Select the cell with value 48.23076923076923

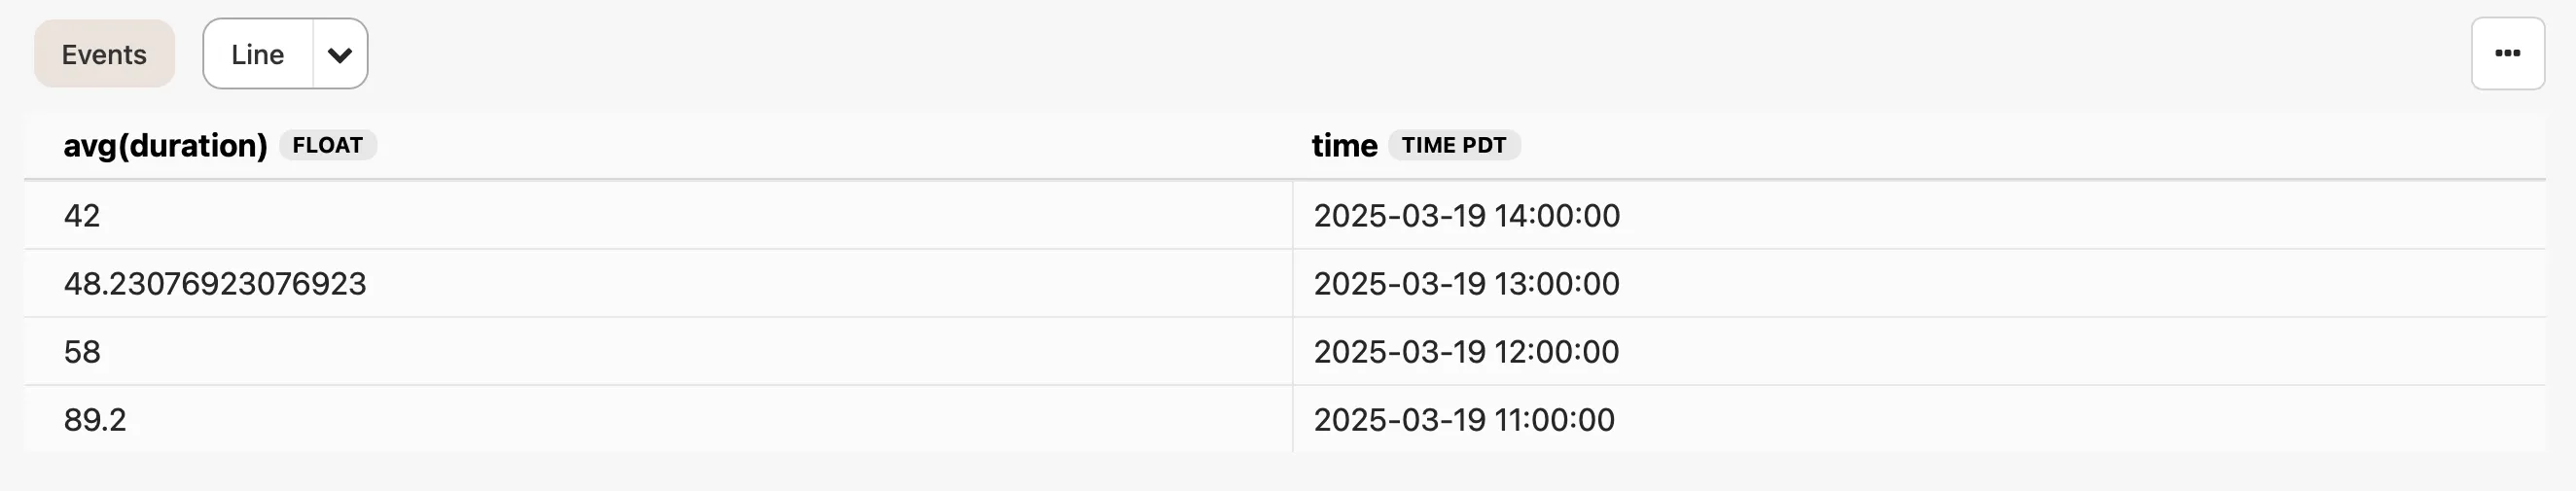[x=215, y=284]
